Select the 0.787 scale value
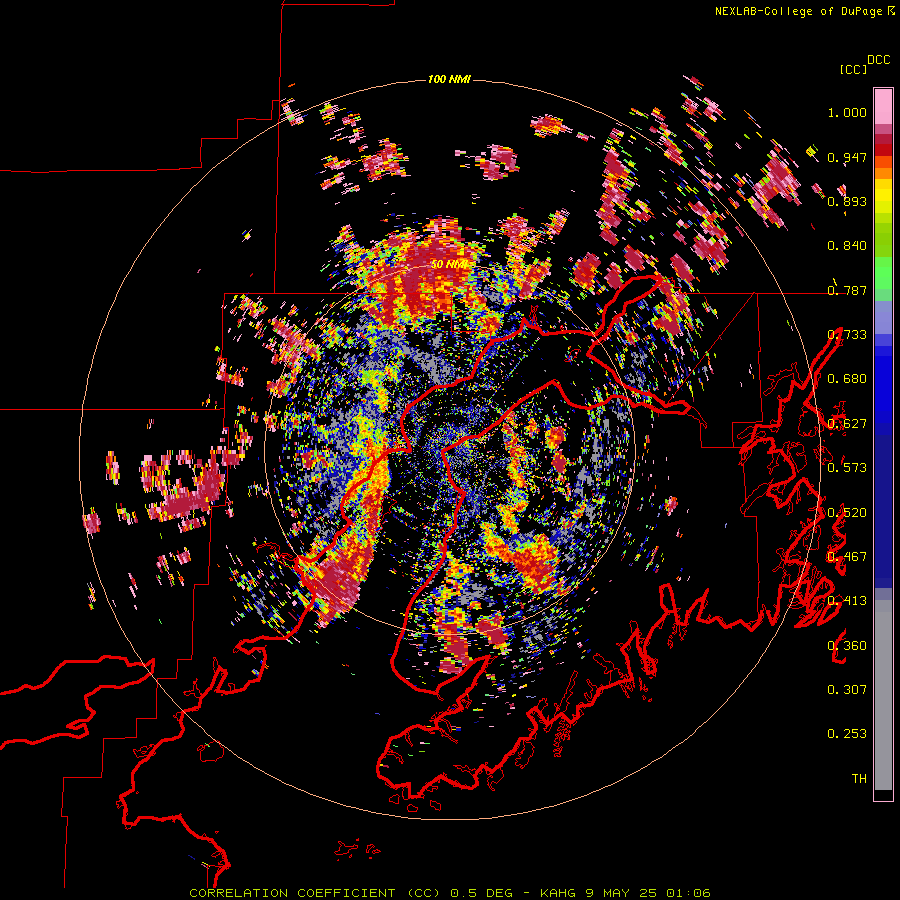The height and width of the screenshot is (900, 900). coord(847,290)
